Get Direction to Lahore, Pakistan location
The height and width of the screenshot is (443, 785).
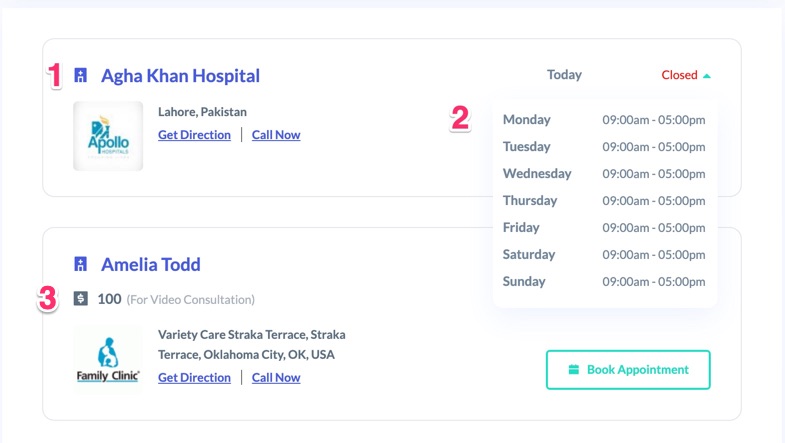click(194, 135)
